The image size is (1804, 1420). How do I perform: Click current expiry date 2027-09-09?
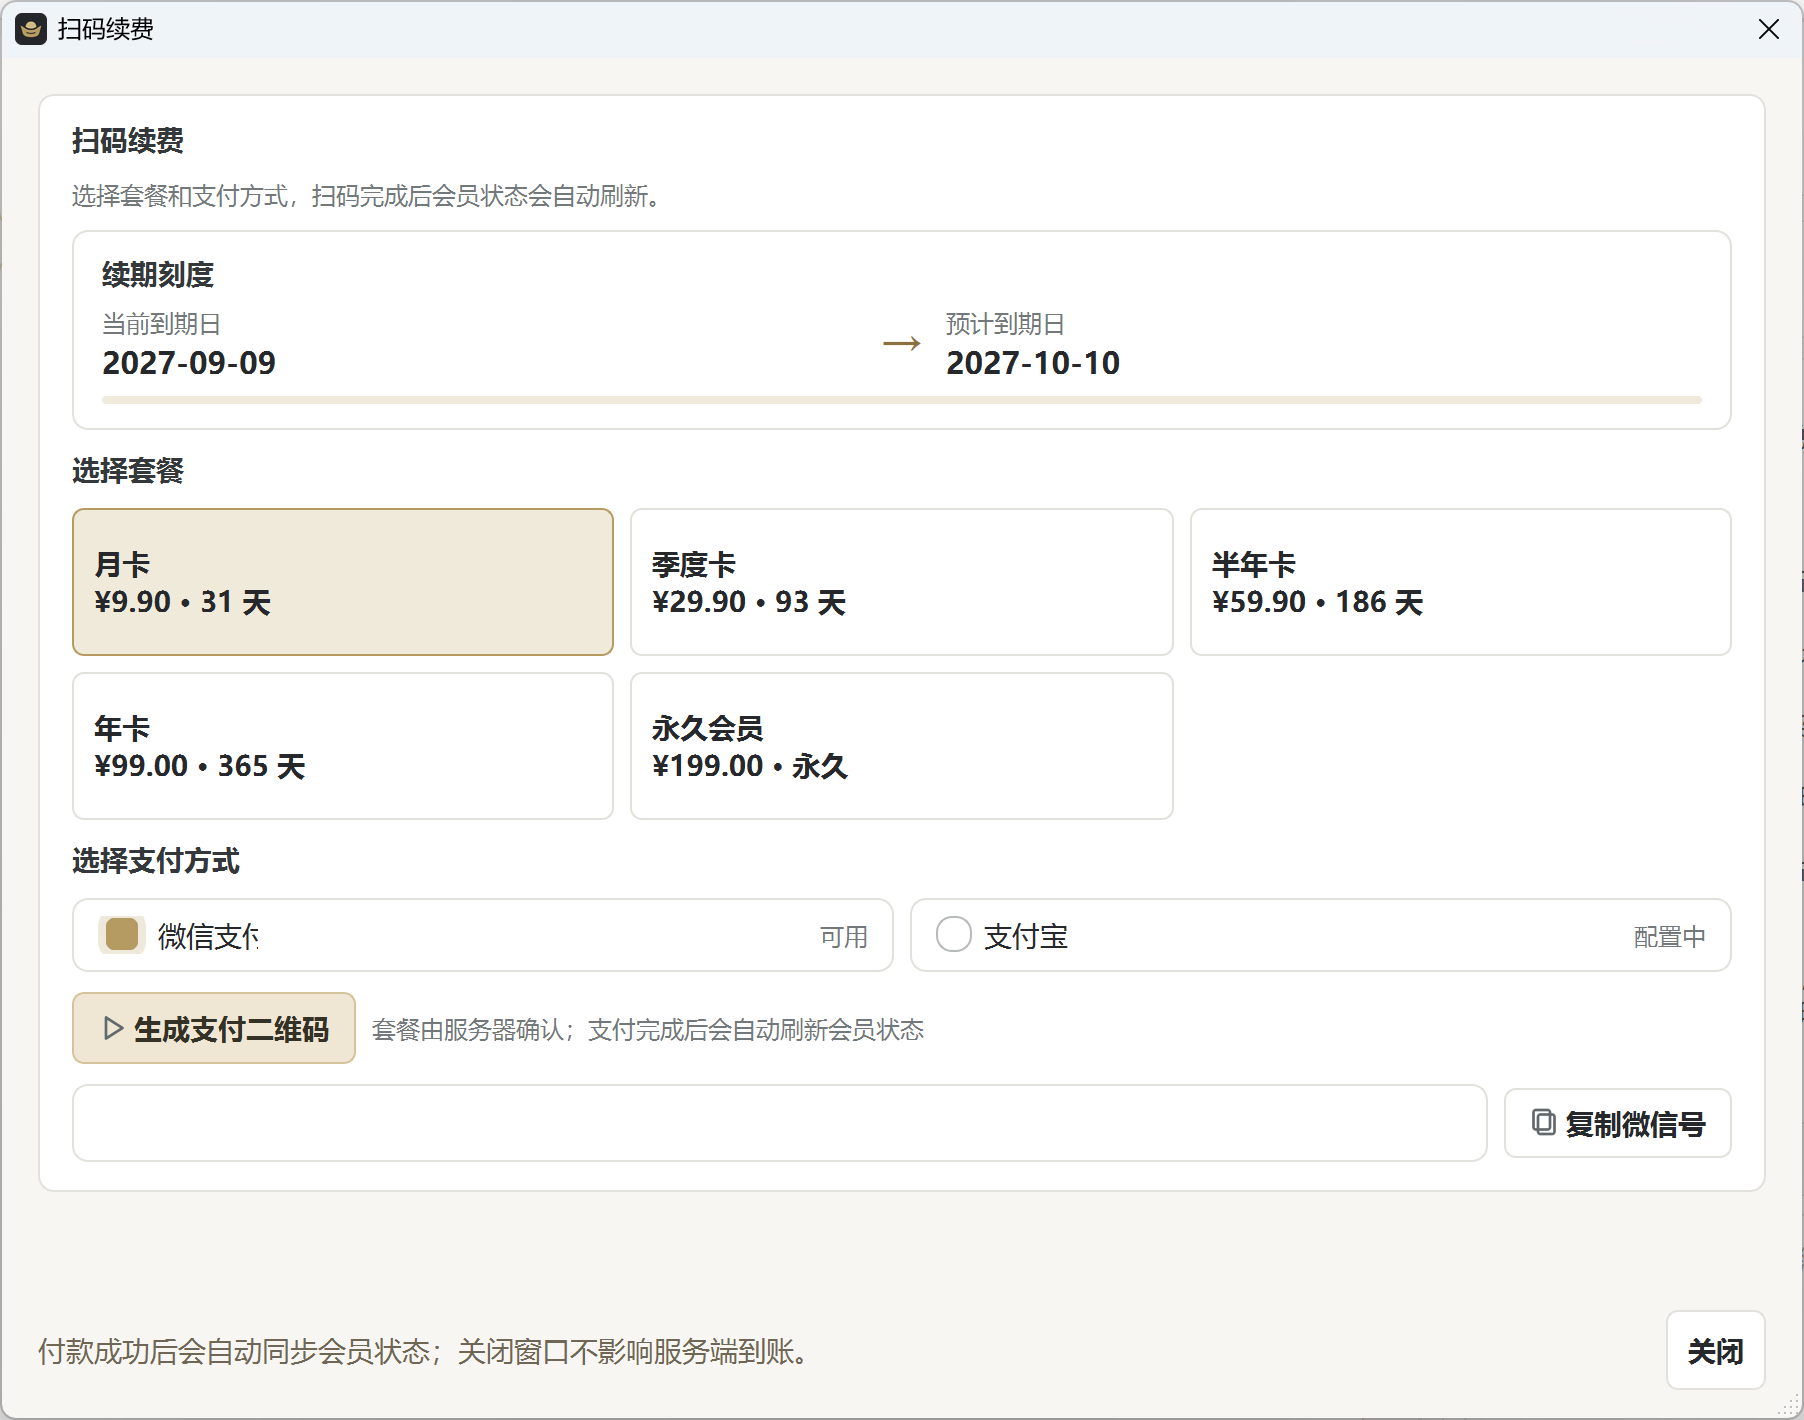[x=189, y=363]
